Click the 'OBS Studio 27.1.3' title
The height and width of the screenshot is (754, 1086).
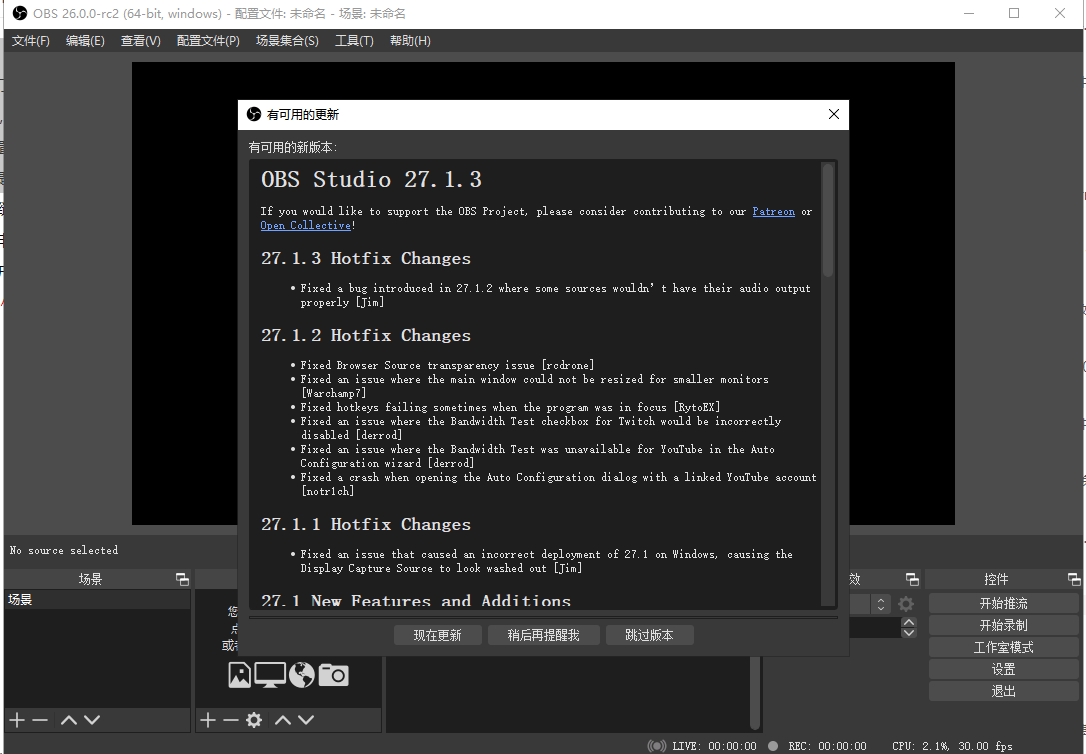(371, 179)
